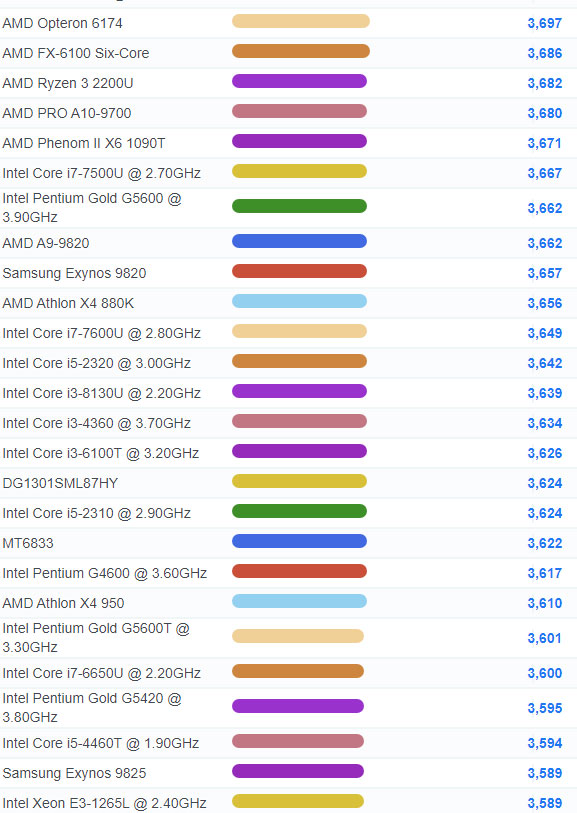577x813 pixels.
Task: Select the 3,622 score for MT6833
Action: click(545, 544)
